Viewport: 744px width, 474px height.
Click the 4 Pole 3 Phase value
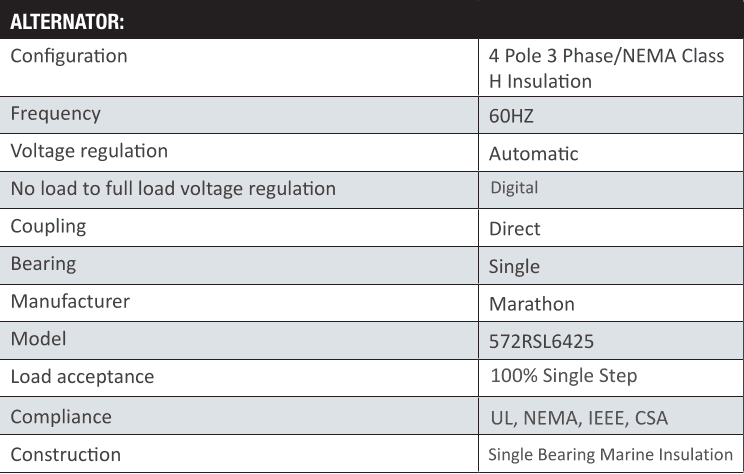click(x=606, y=68)
